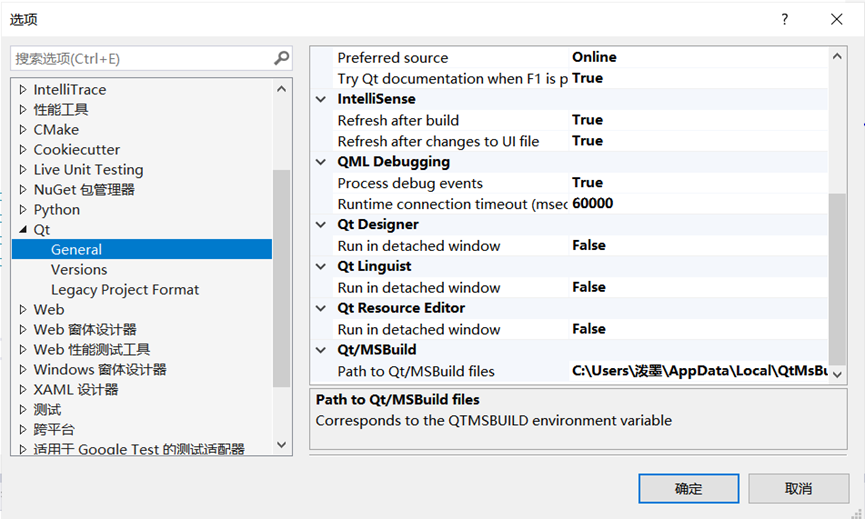This screenshot has width=865, height=519.
Task: Expand the Cookiecutter tree node
Action: coord(23,149)
